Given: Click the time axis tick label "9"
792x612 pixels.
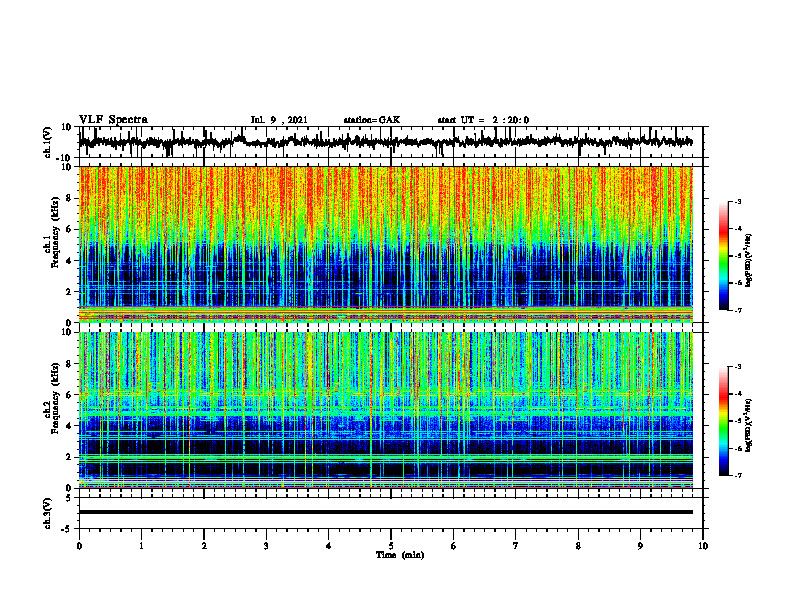Looking at the screenshot, I should (640, 546).
